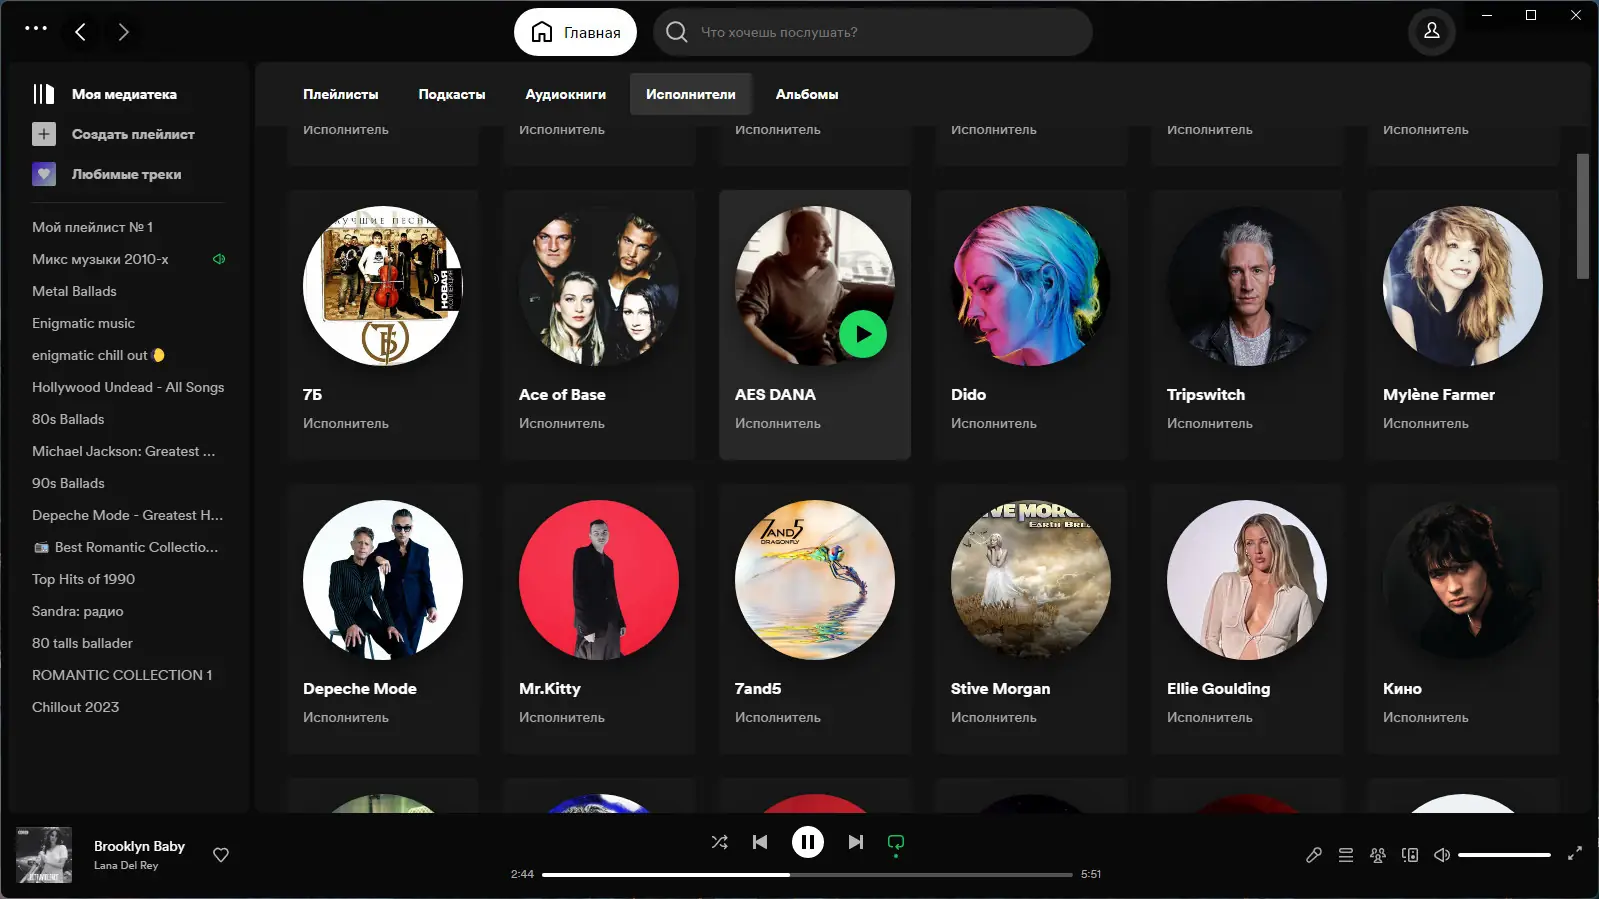Mute the volume with the speaker icon

[1442, 855]
